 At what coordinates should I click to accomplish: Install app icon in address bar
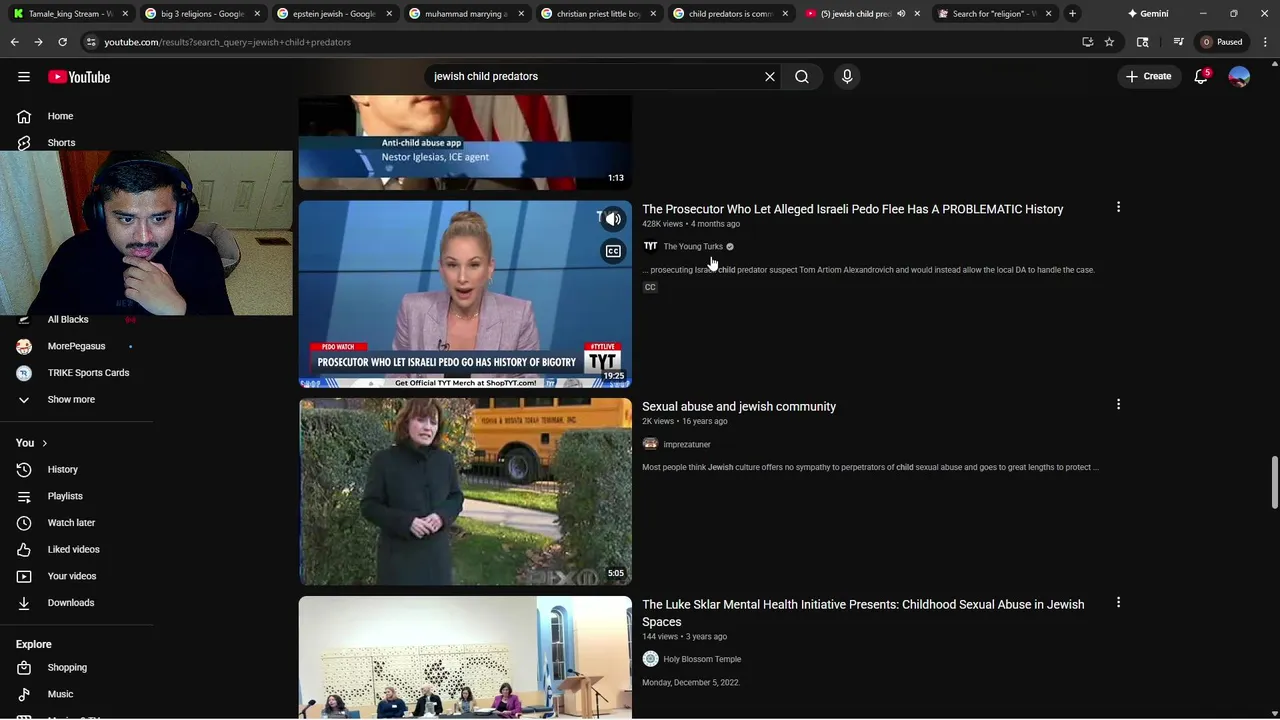click(1087, 42)
